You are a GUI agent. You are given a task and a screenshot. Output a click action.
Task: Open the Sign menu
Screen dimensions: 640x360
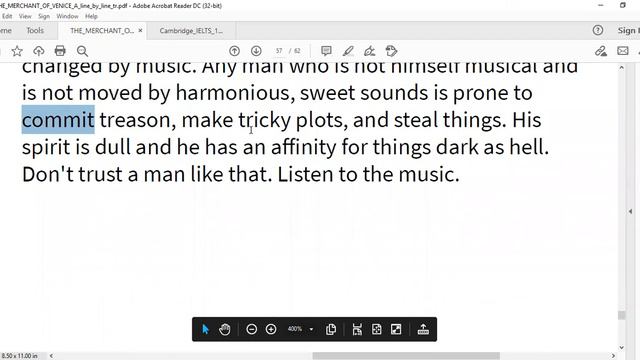point(44,16)
